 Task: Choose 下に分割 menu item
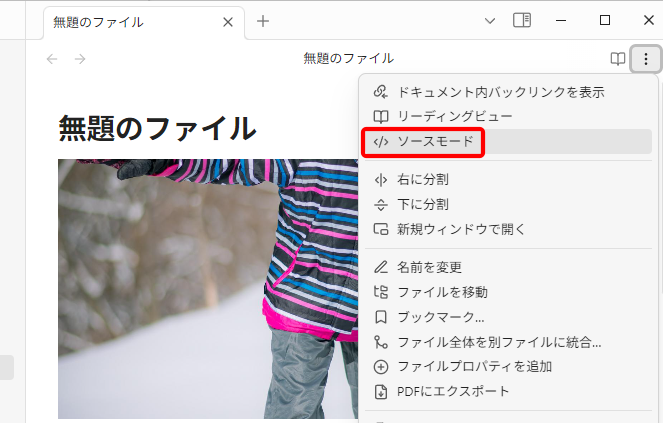[508, 205]
